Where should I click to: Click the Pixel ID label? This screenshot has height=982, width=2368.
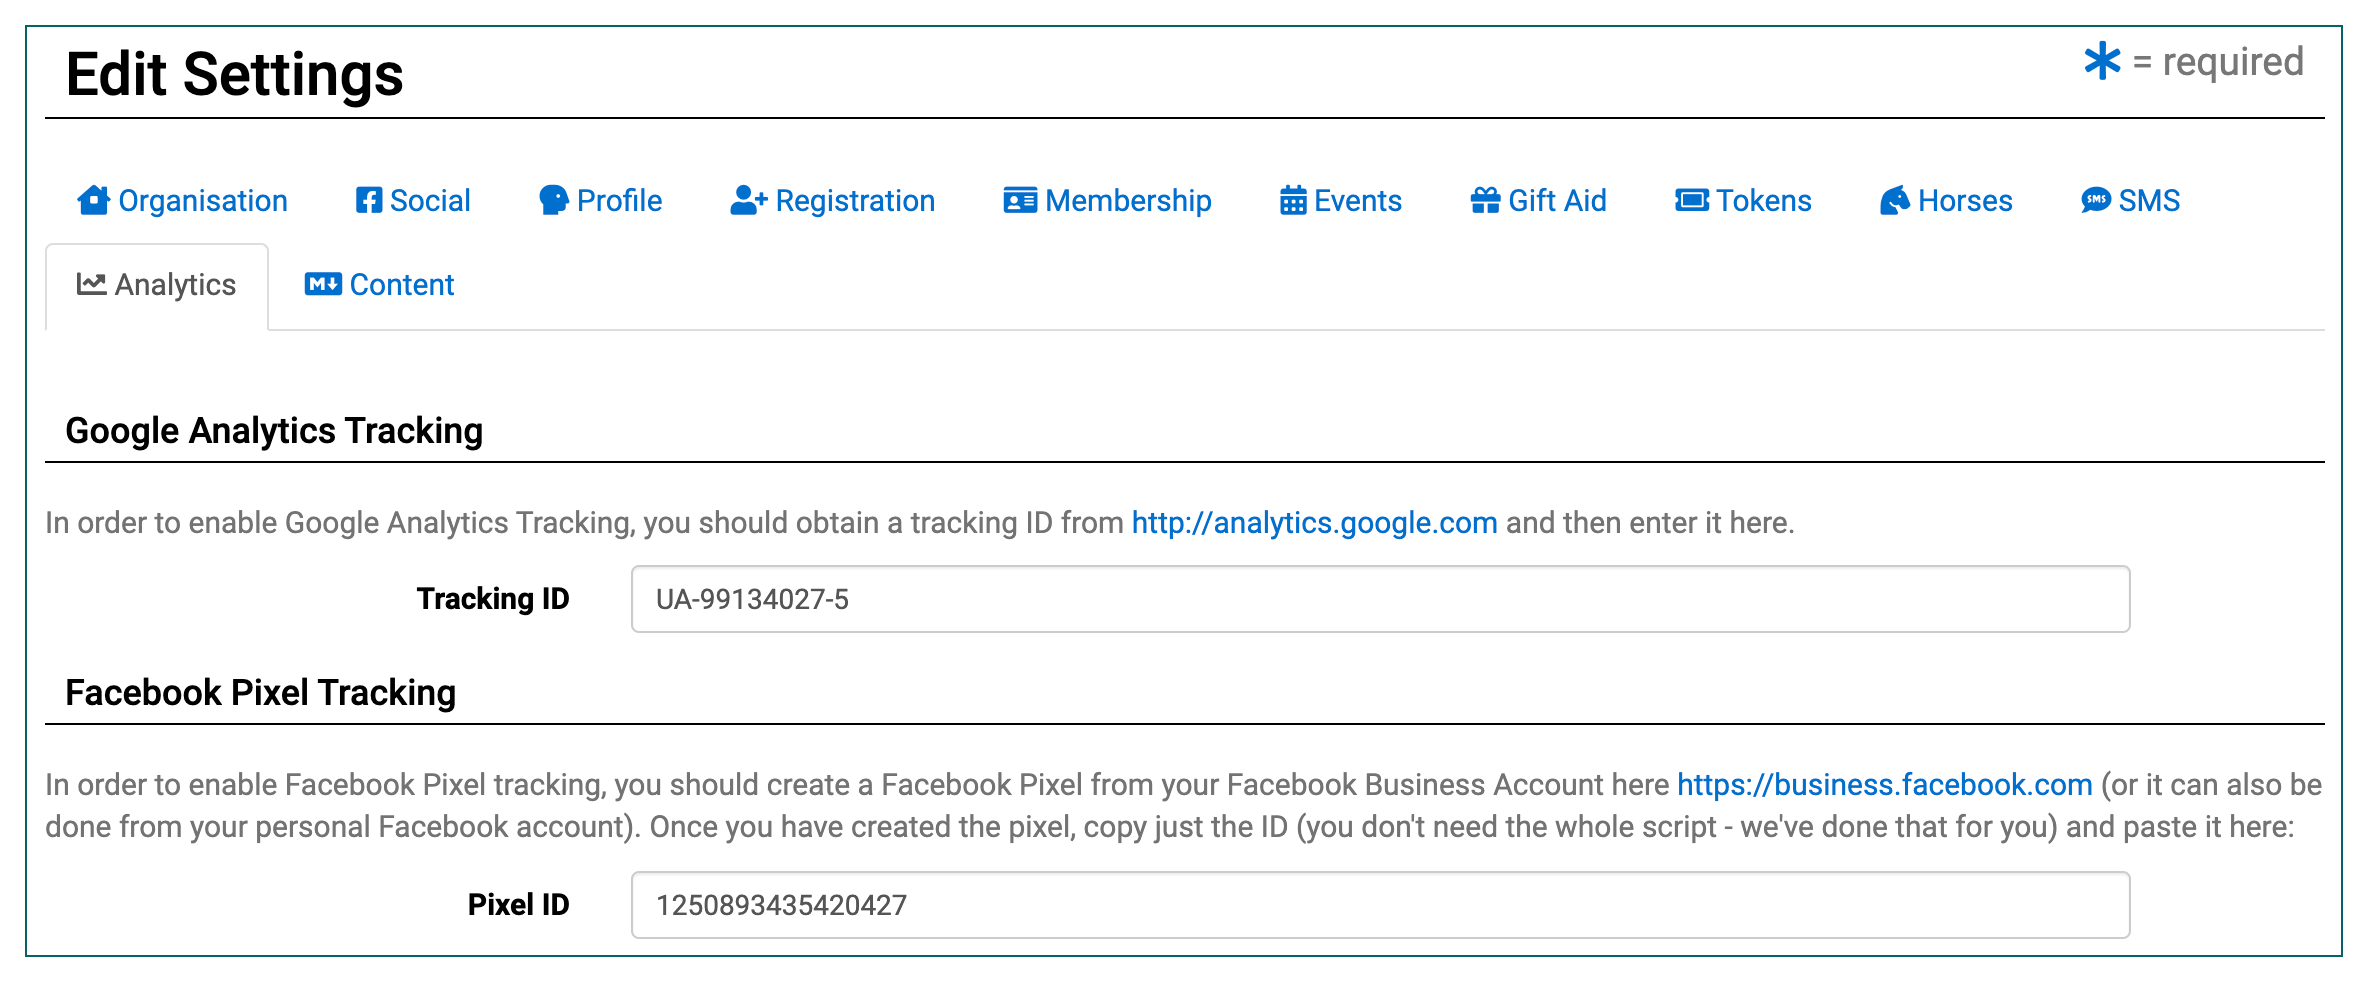tap(518, 905)
